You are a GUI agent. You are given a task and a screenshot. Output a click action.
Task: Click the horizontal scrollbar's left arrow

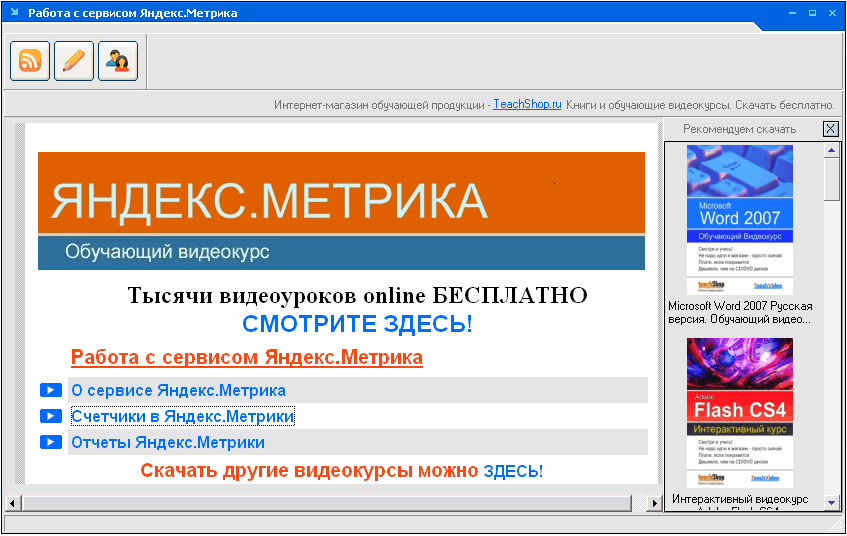point(12,502)
